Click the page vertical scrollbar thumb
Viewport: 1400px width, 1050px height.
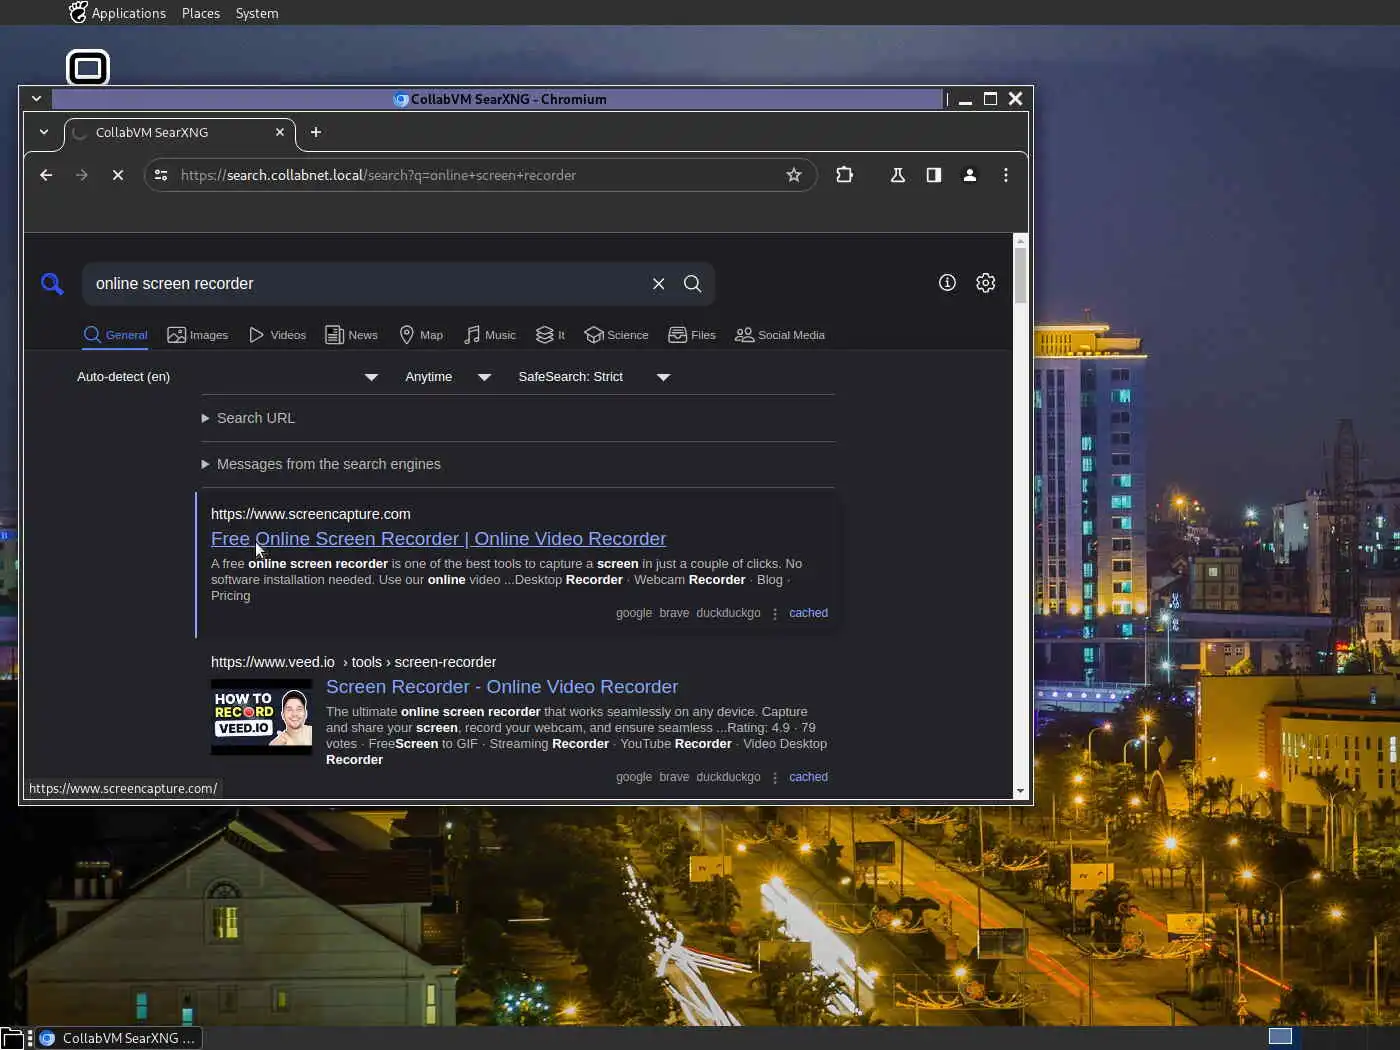1020,275
